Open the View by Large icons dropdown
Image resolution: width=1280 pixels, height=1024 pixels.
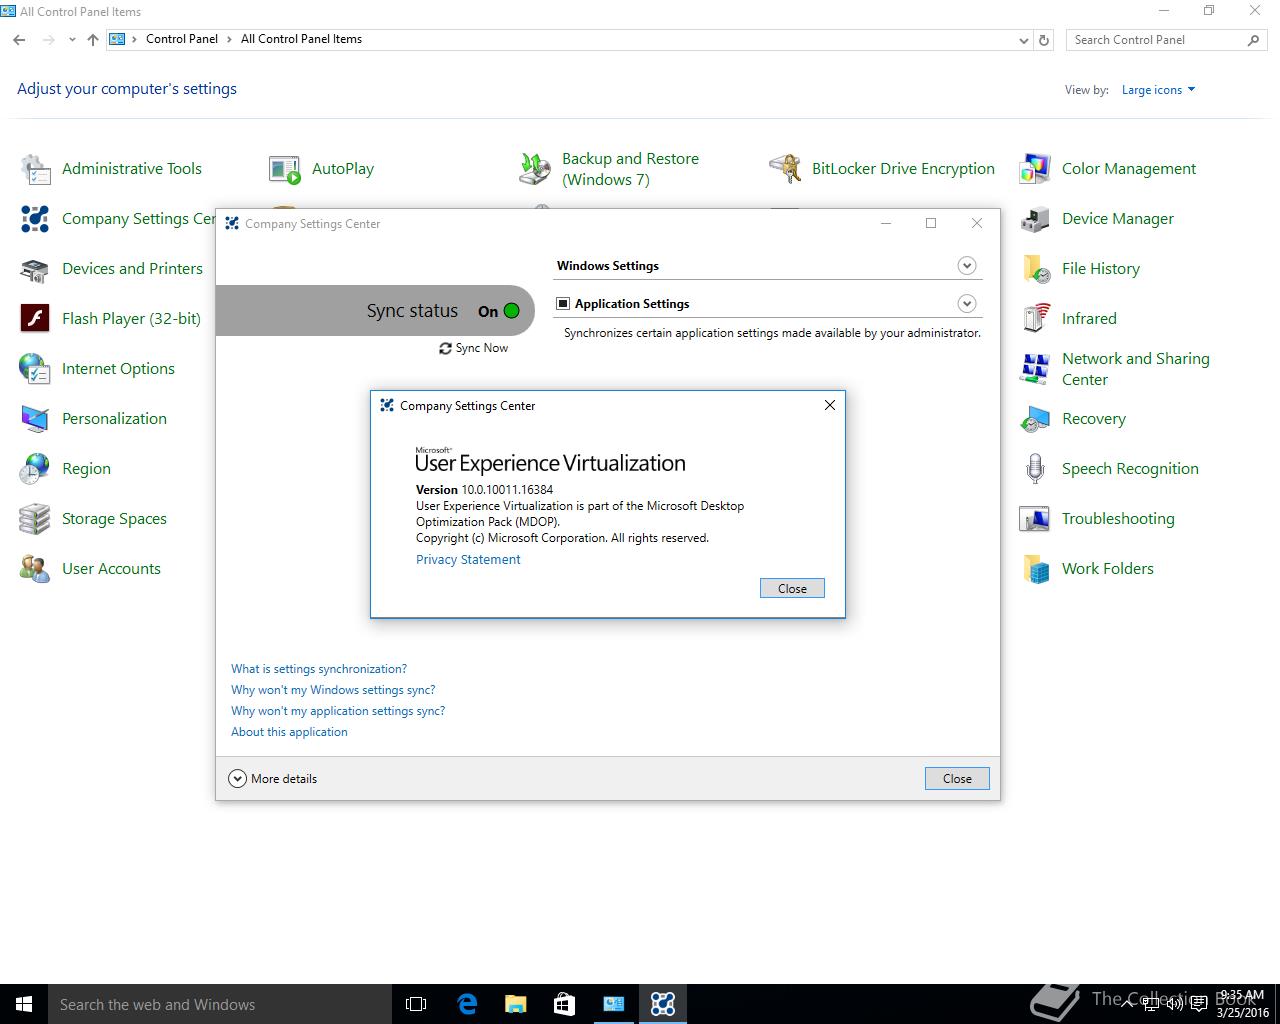(x=1158, y=90)
